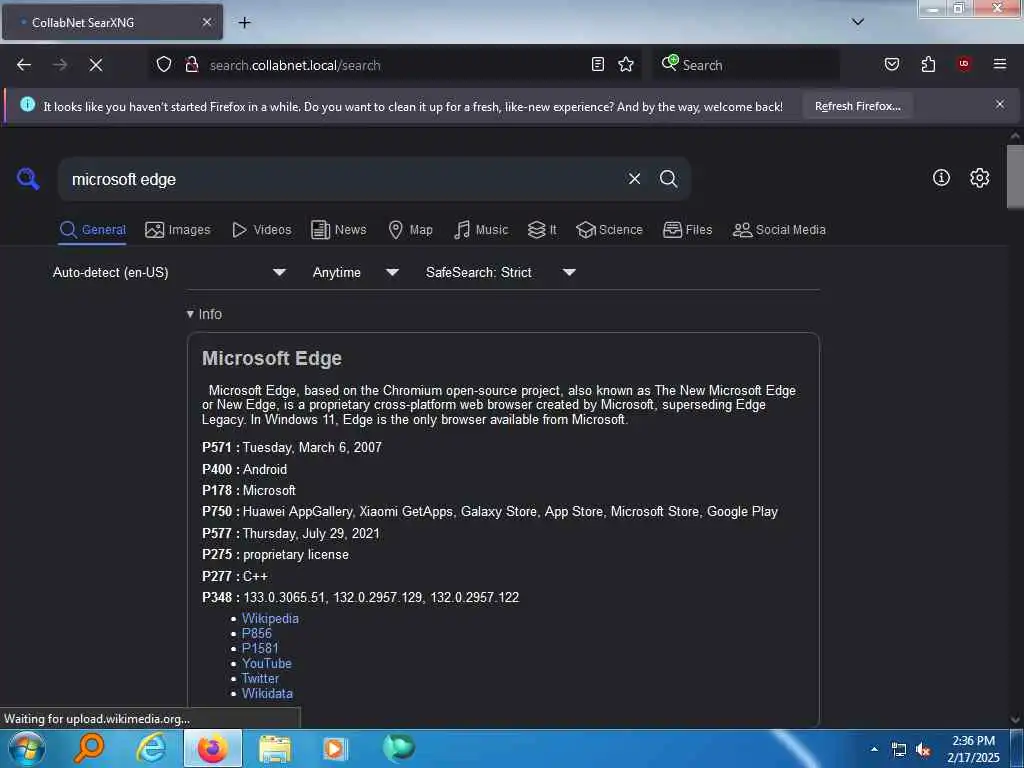The image size is (1024, 768).
Task: Close the CollabNet SearXNG tab
Action: [x=206, y=22]
